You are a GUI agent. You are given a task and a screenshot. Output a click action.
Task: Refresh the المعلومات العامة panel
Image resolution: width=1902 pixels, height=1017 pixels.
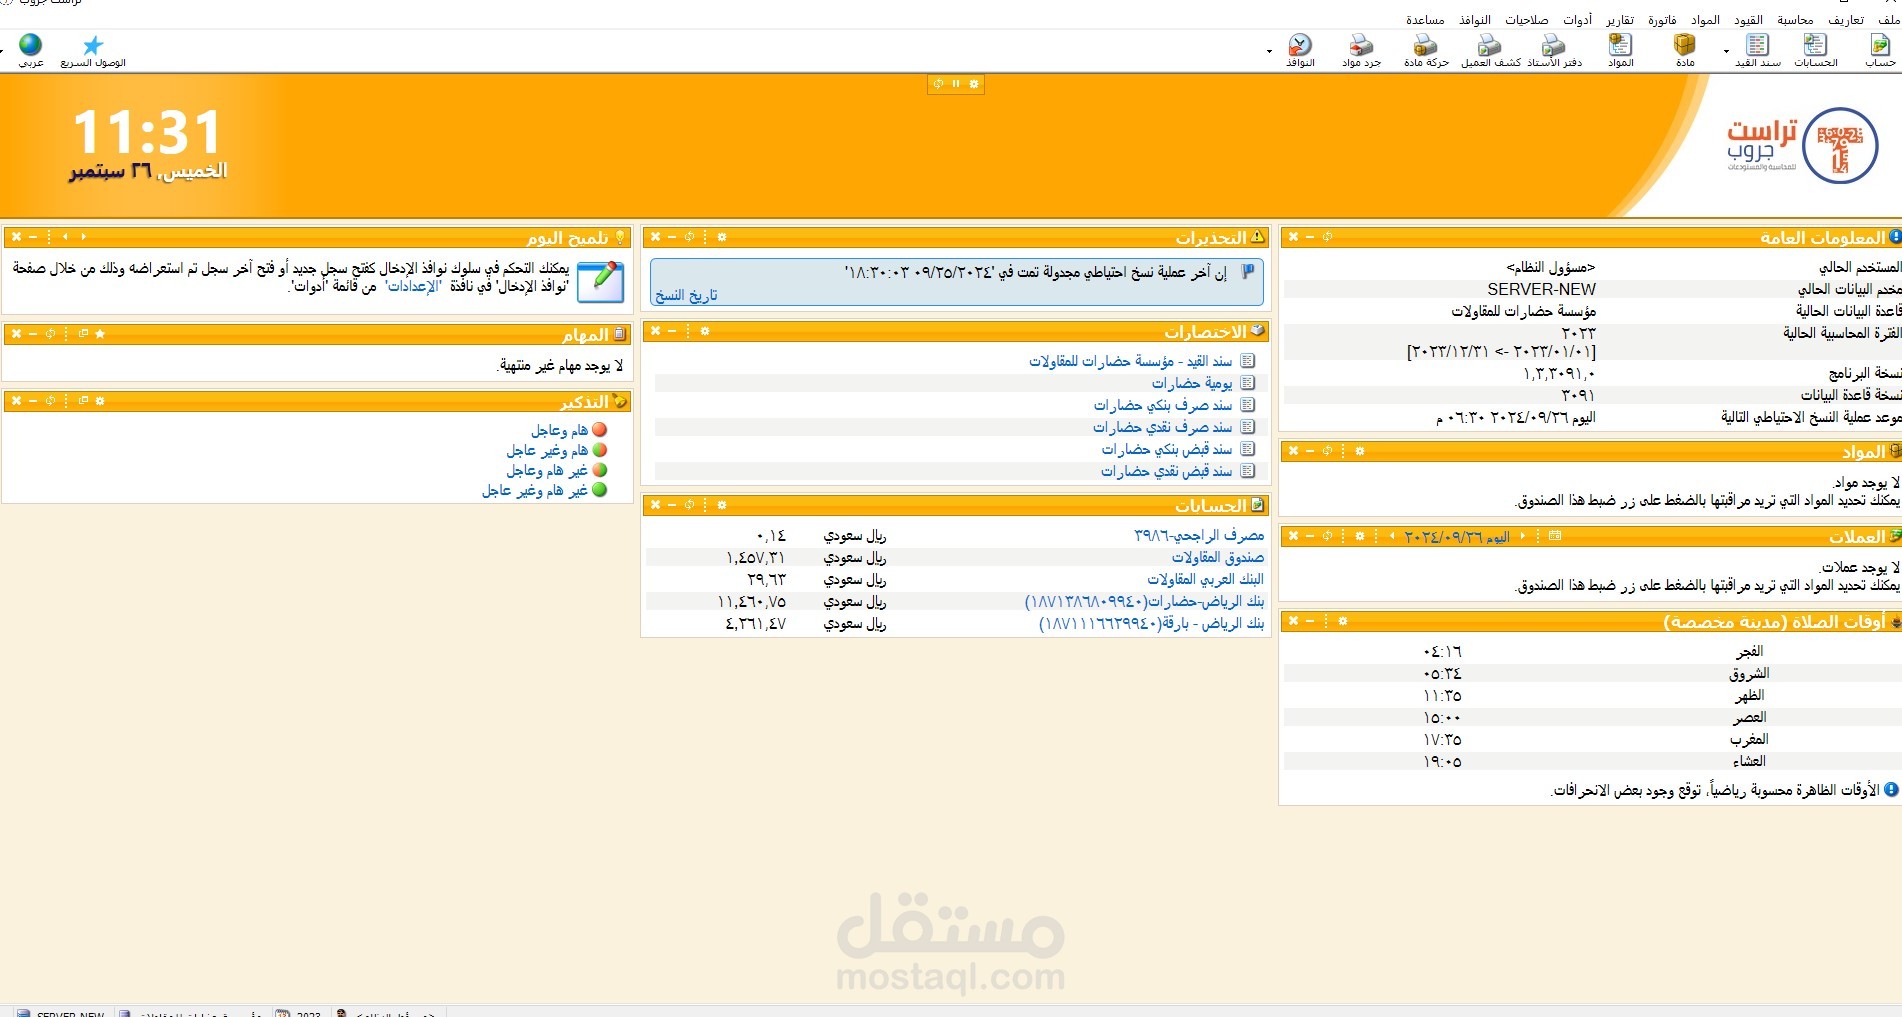point(1328,237)
